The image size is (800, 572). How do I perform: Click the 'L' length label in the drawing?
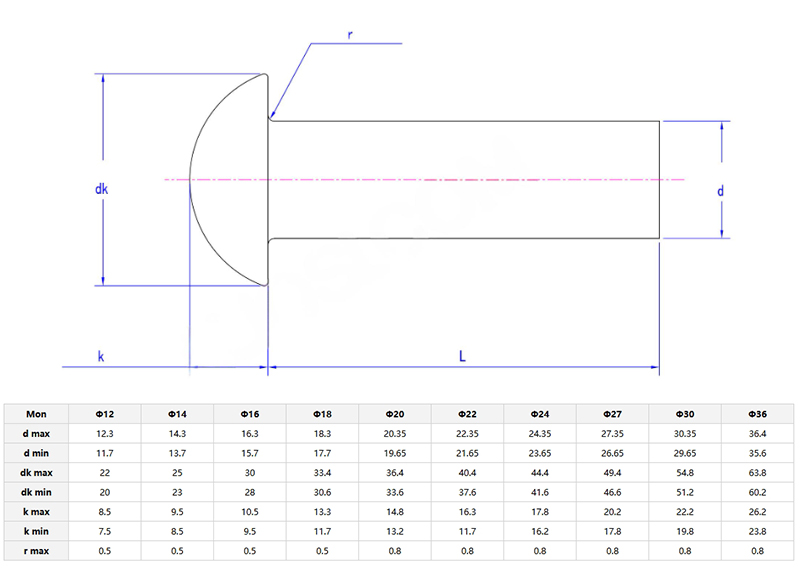click(x=461, y=355)
